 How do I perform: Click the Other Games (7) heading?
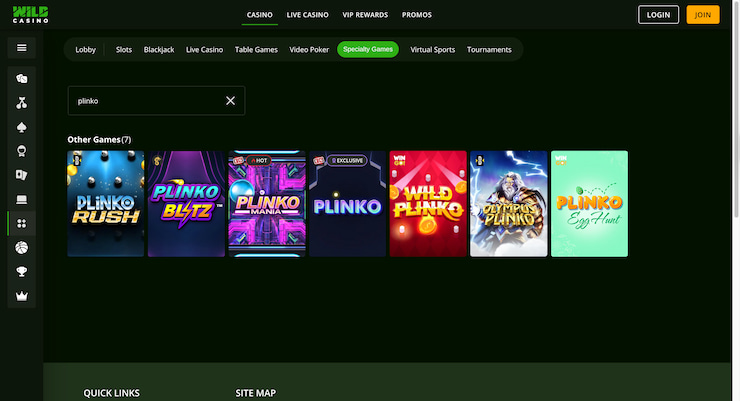pos(99,140)
